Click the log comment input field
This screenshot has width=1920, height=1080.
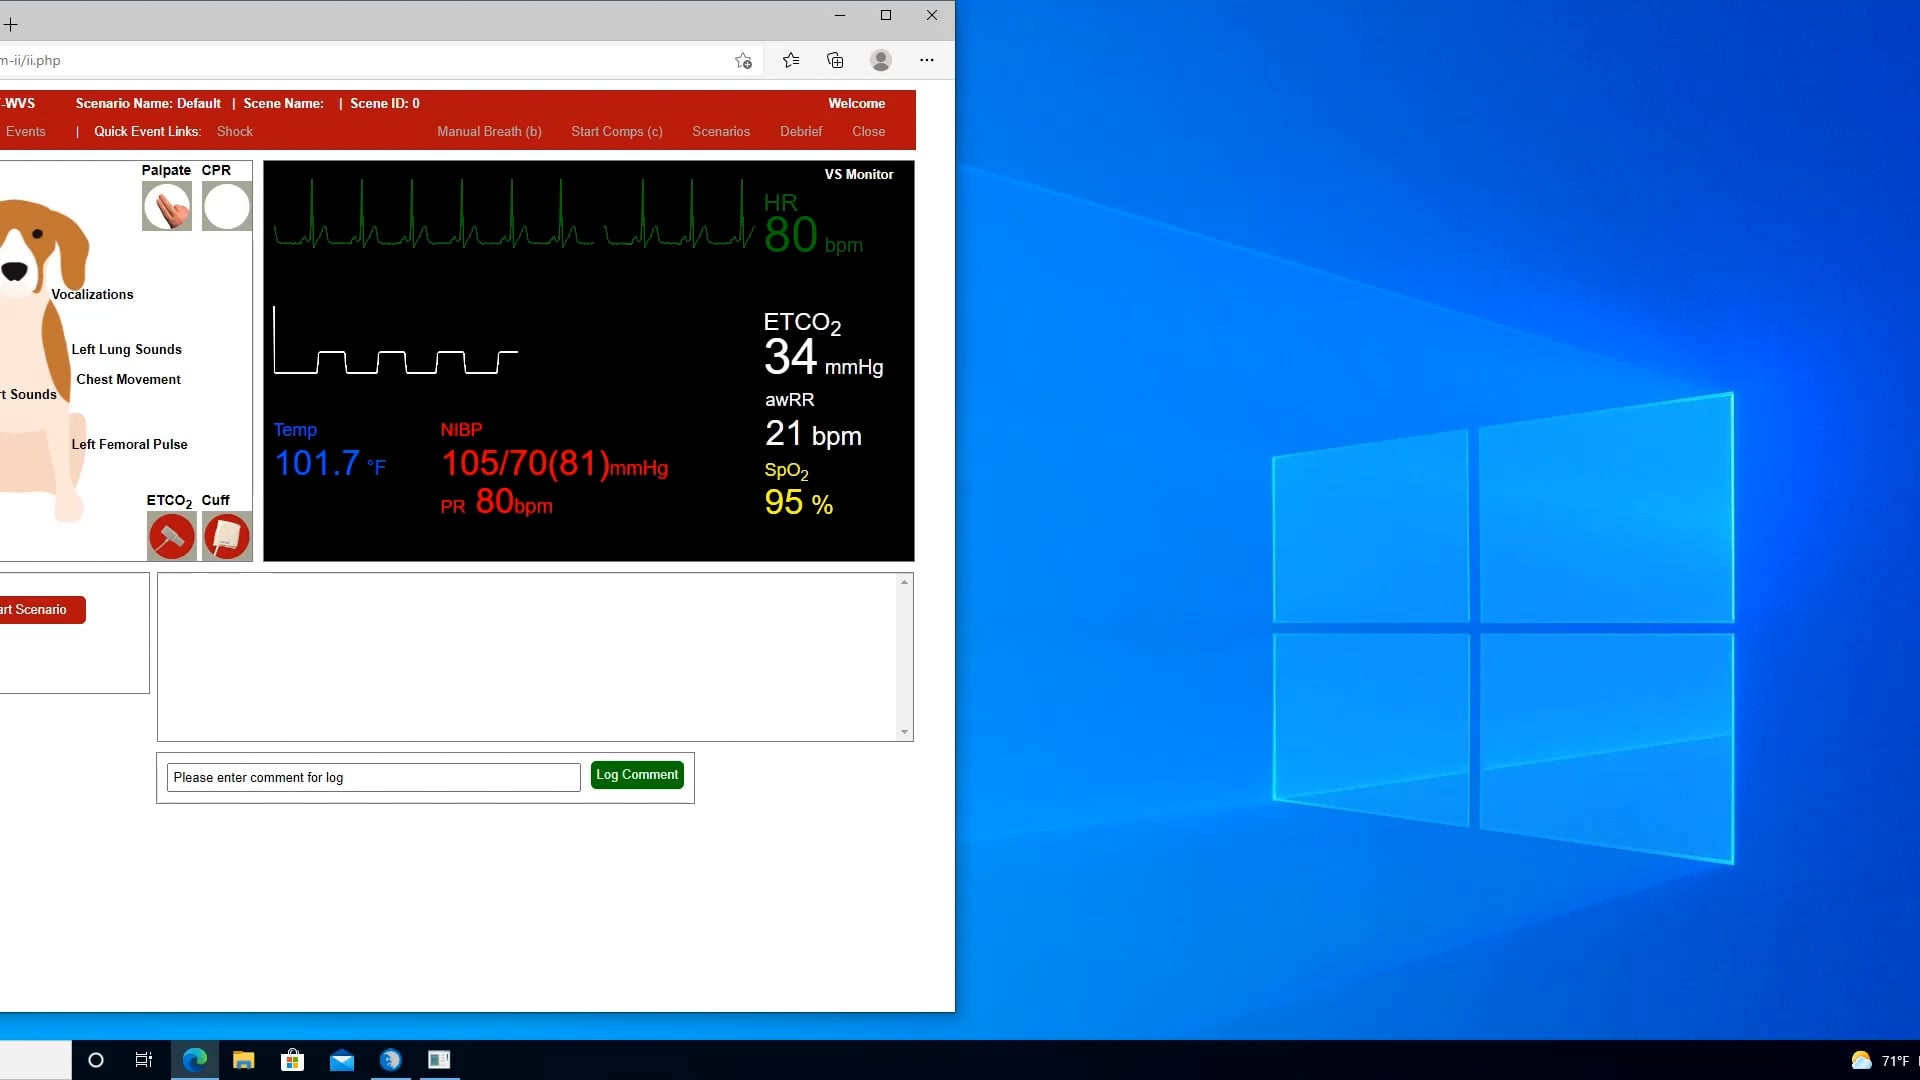point(373,777)
